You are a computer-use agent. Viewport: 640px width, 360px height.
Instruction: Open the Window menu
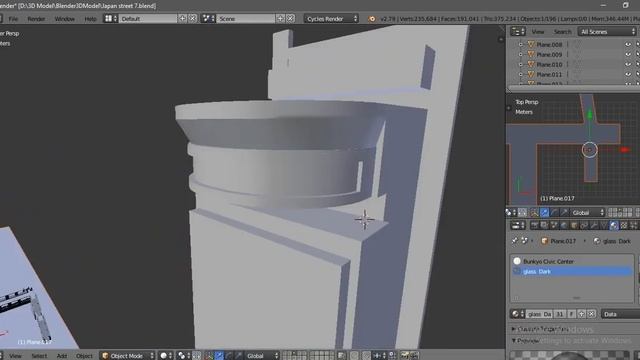pos(64,19)
